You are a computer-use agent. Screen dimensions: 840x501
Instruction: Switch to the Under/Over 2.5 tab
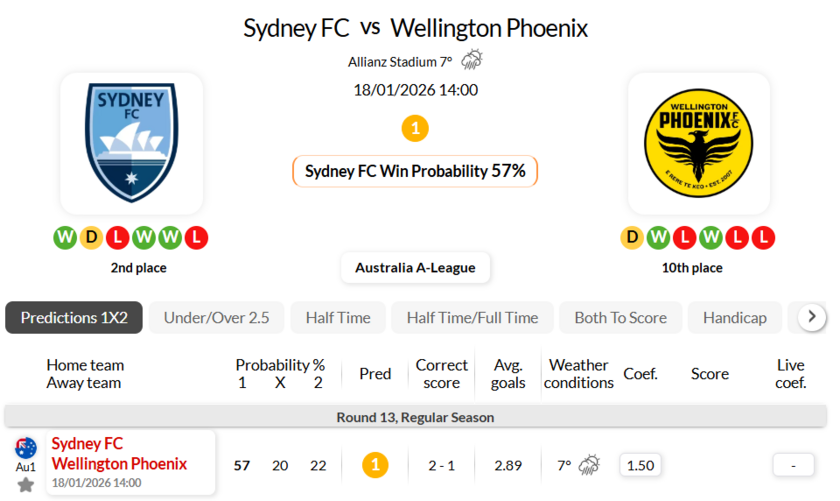click(216, 318)
